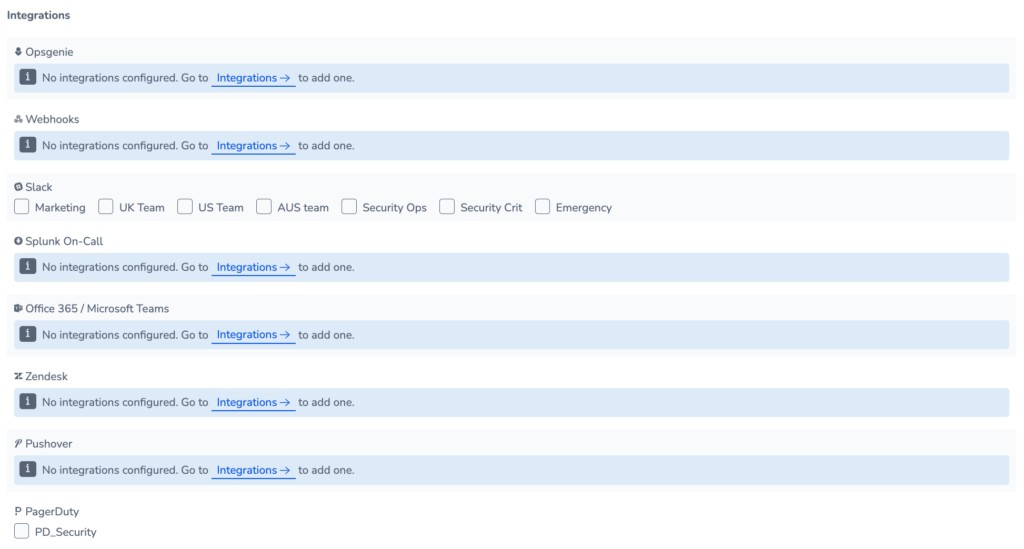Check the Emergency Slack checkbox
Image resolution: width=1024 pixels, height=549 pixels.
click(x=543, y=207)
